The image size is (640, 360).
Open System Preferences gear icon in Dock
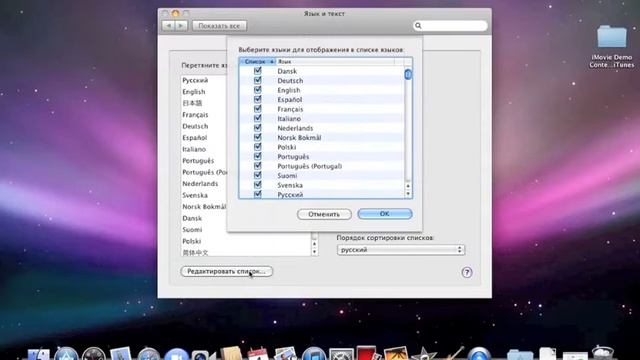[x=341, y=354]
